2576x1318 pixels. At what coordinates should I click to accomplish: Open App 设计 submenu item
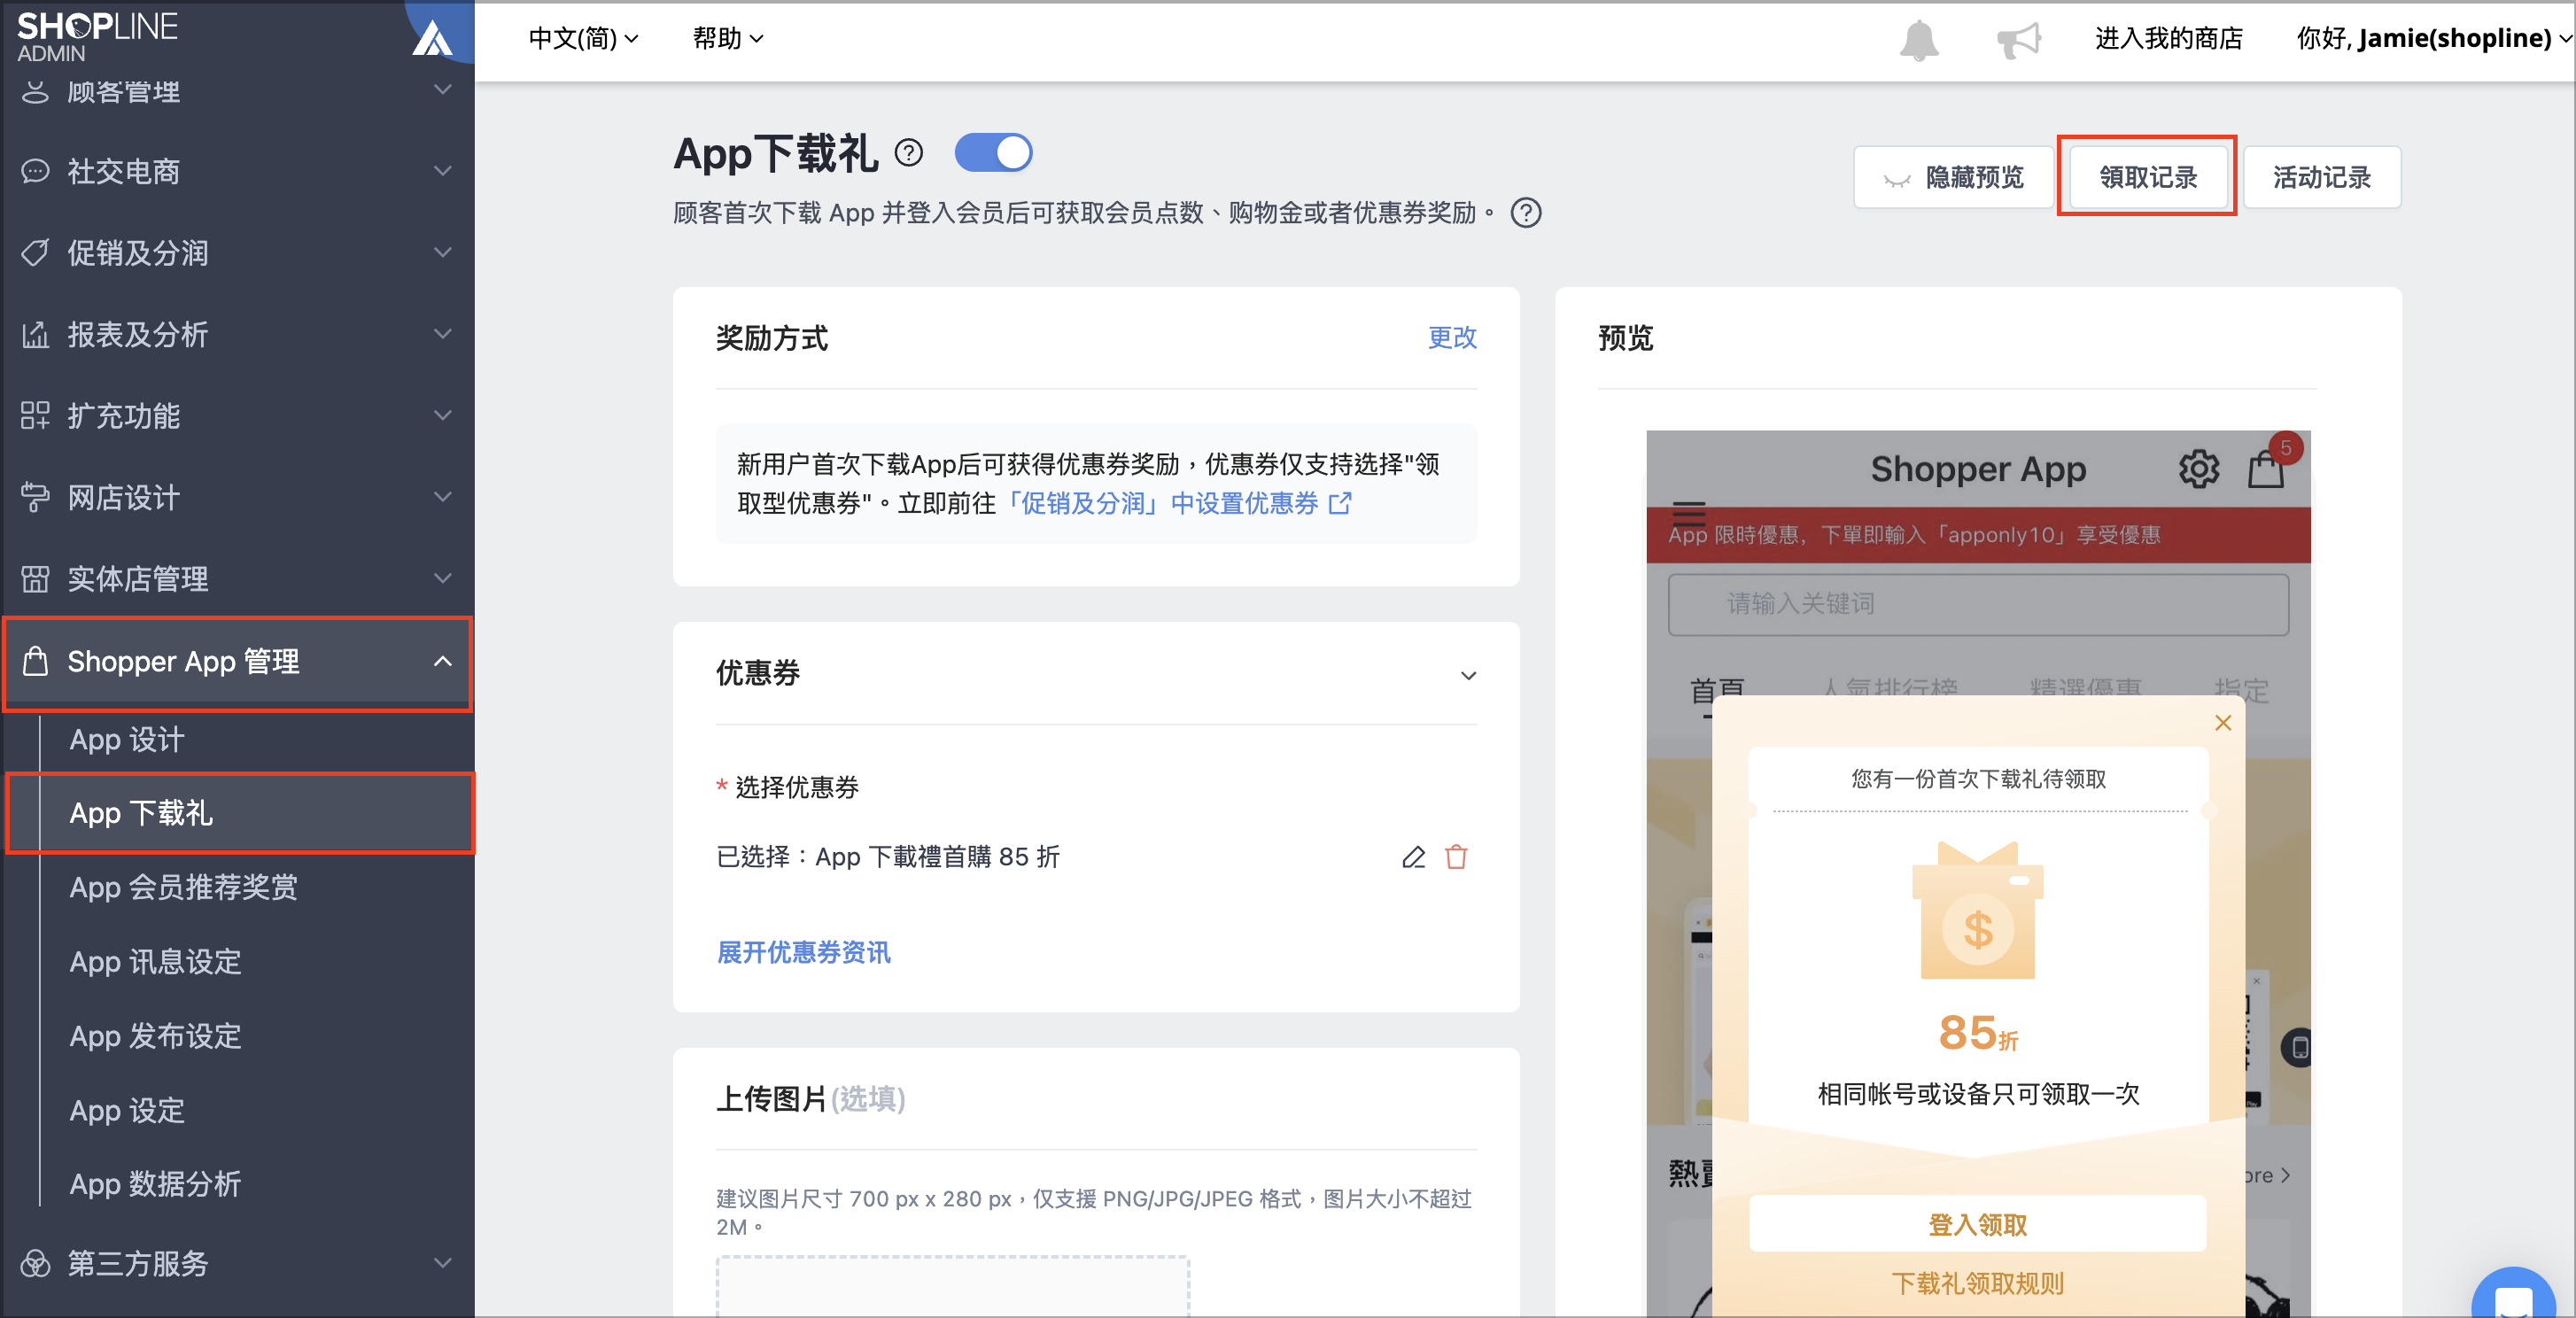tap(127, 740)
